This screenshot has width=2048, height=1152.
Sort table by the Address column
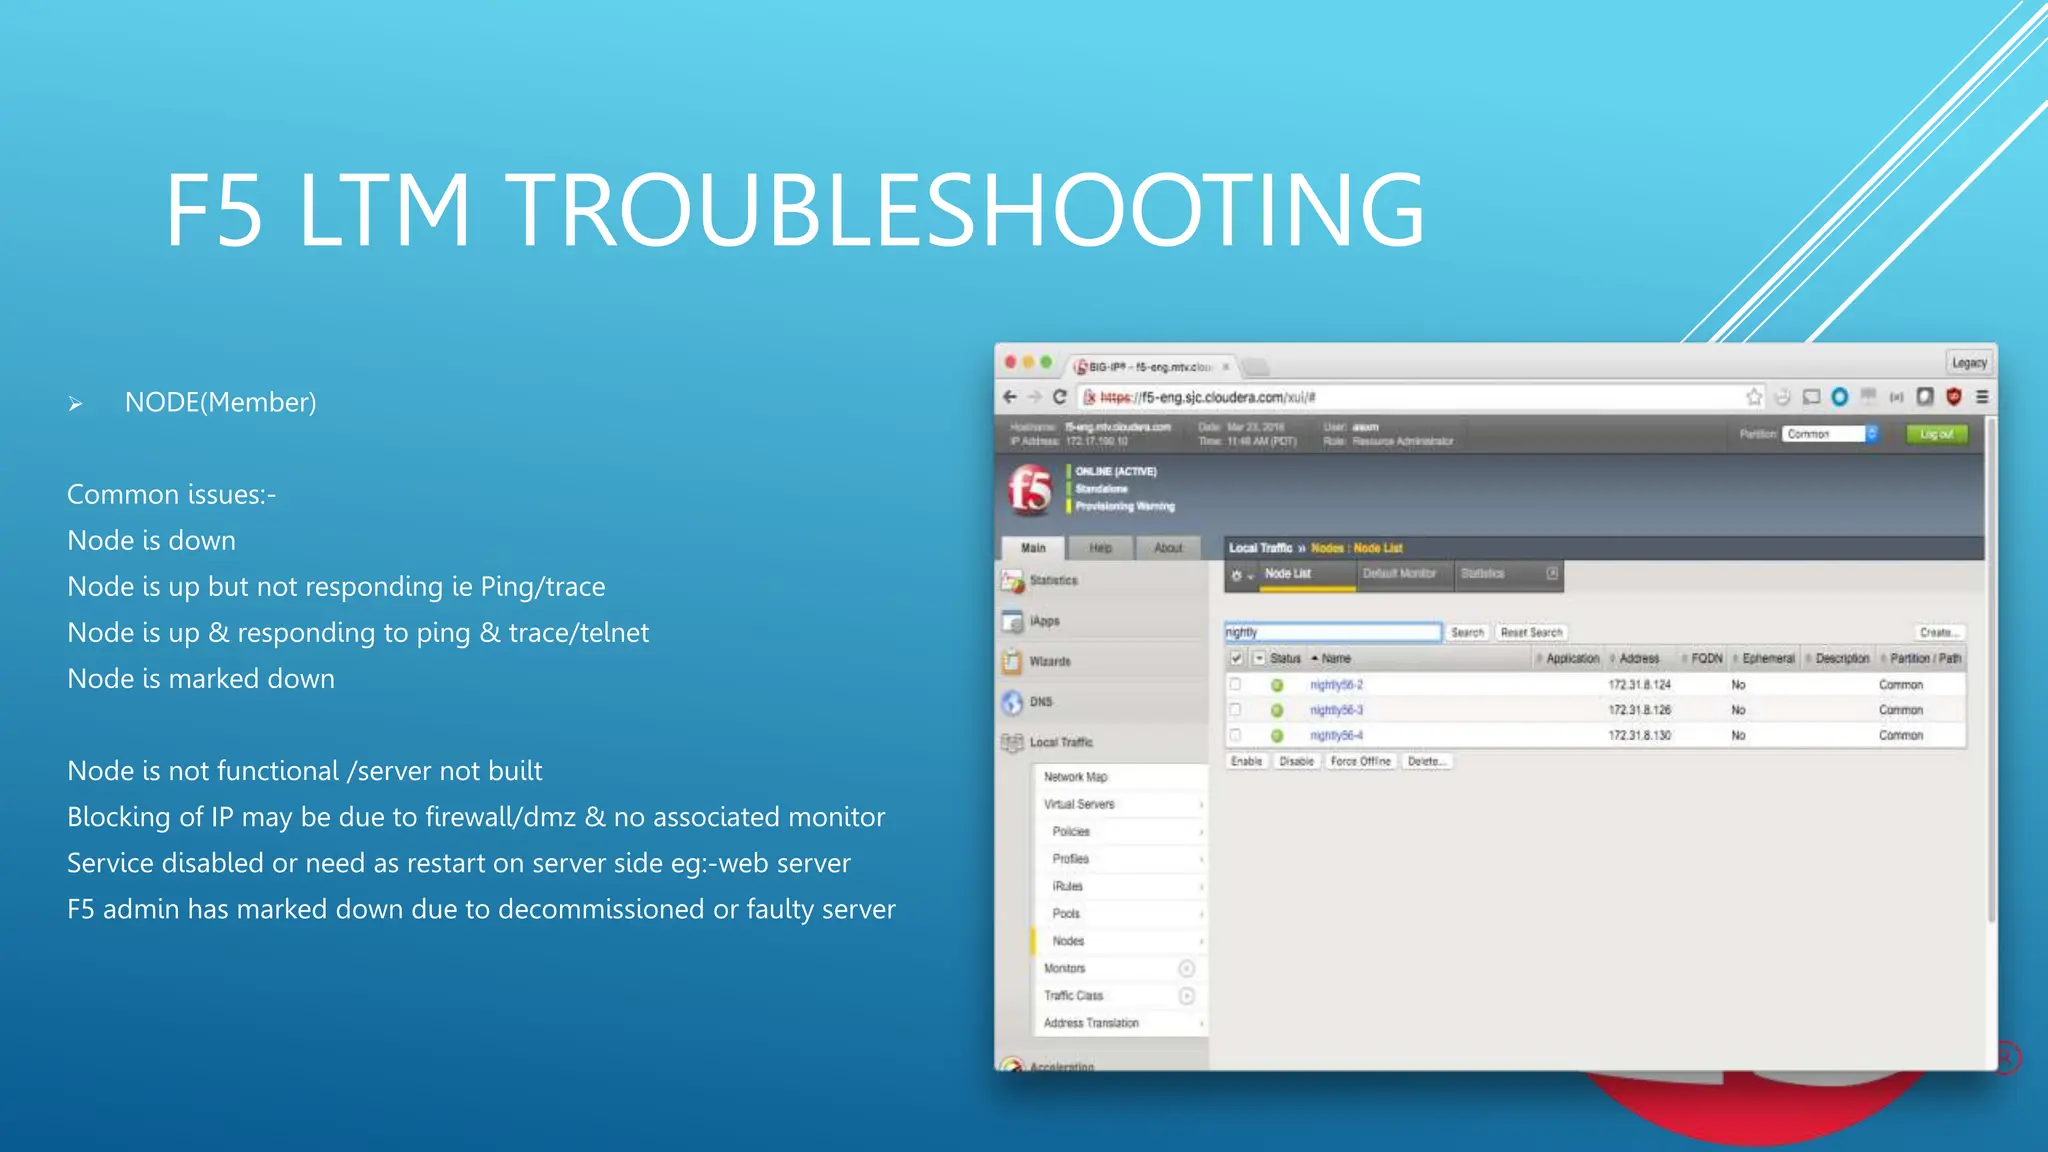[1639, 658]
